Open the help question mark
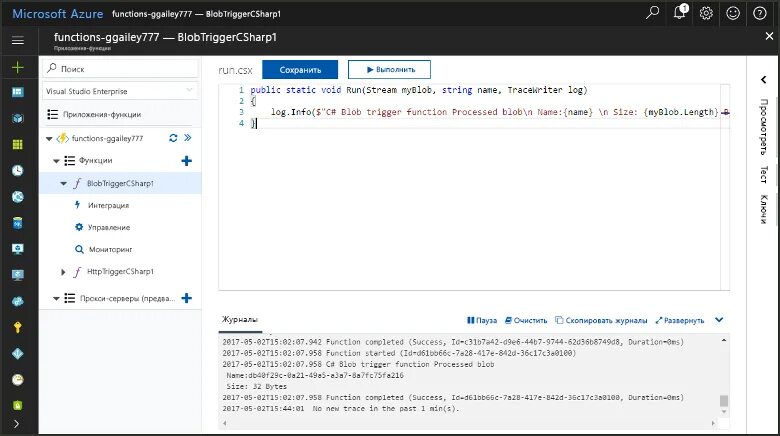780x436 pixels. pyautogui.click(x=760, y=13)
